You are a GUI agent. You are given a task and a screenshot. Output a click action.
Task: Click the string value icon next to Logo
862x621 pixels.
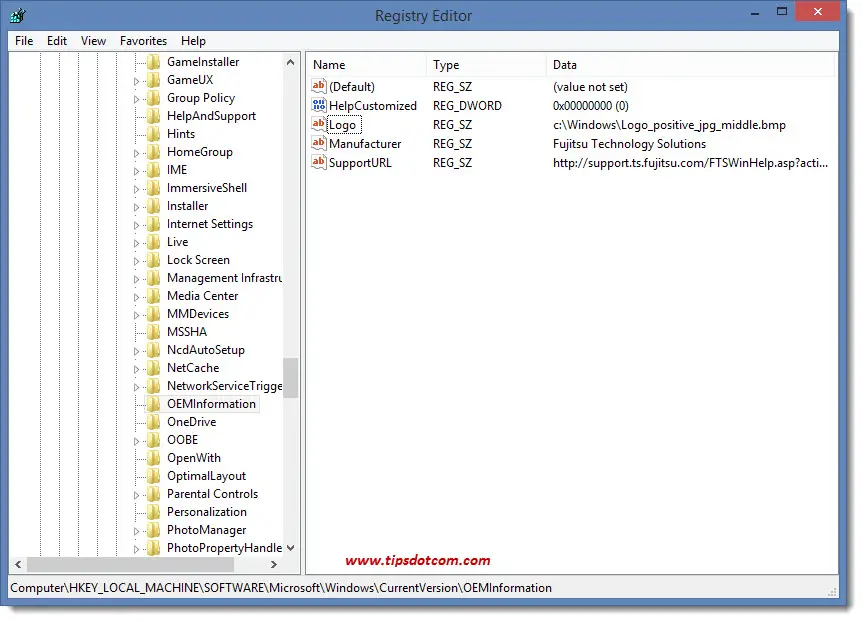coord(319,125)
